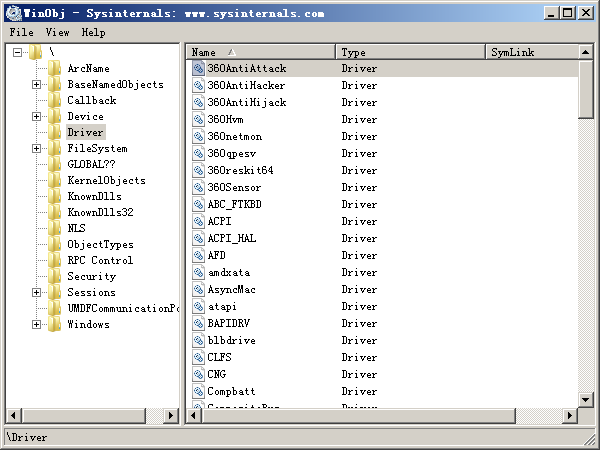Image resolution: width=600 pixels, height=450 pixels.
Task: Click the driver list vertical scrollbar thumb
Action: pos(585,89)
